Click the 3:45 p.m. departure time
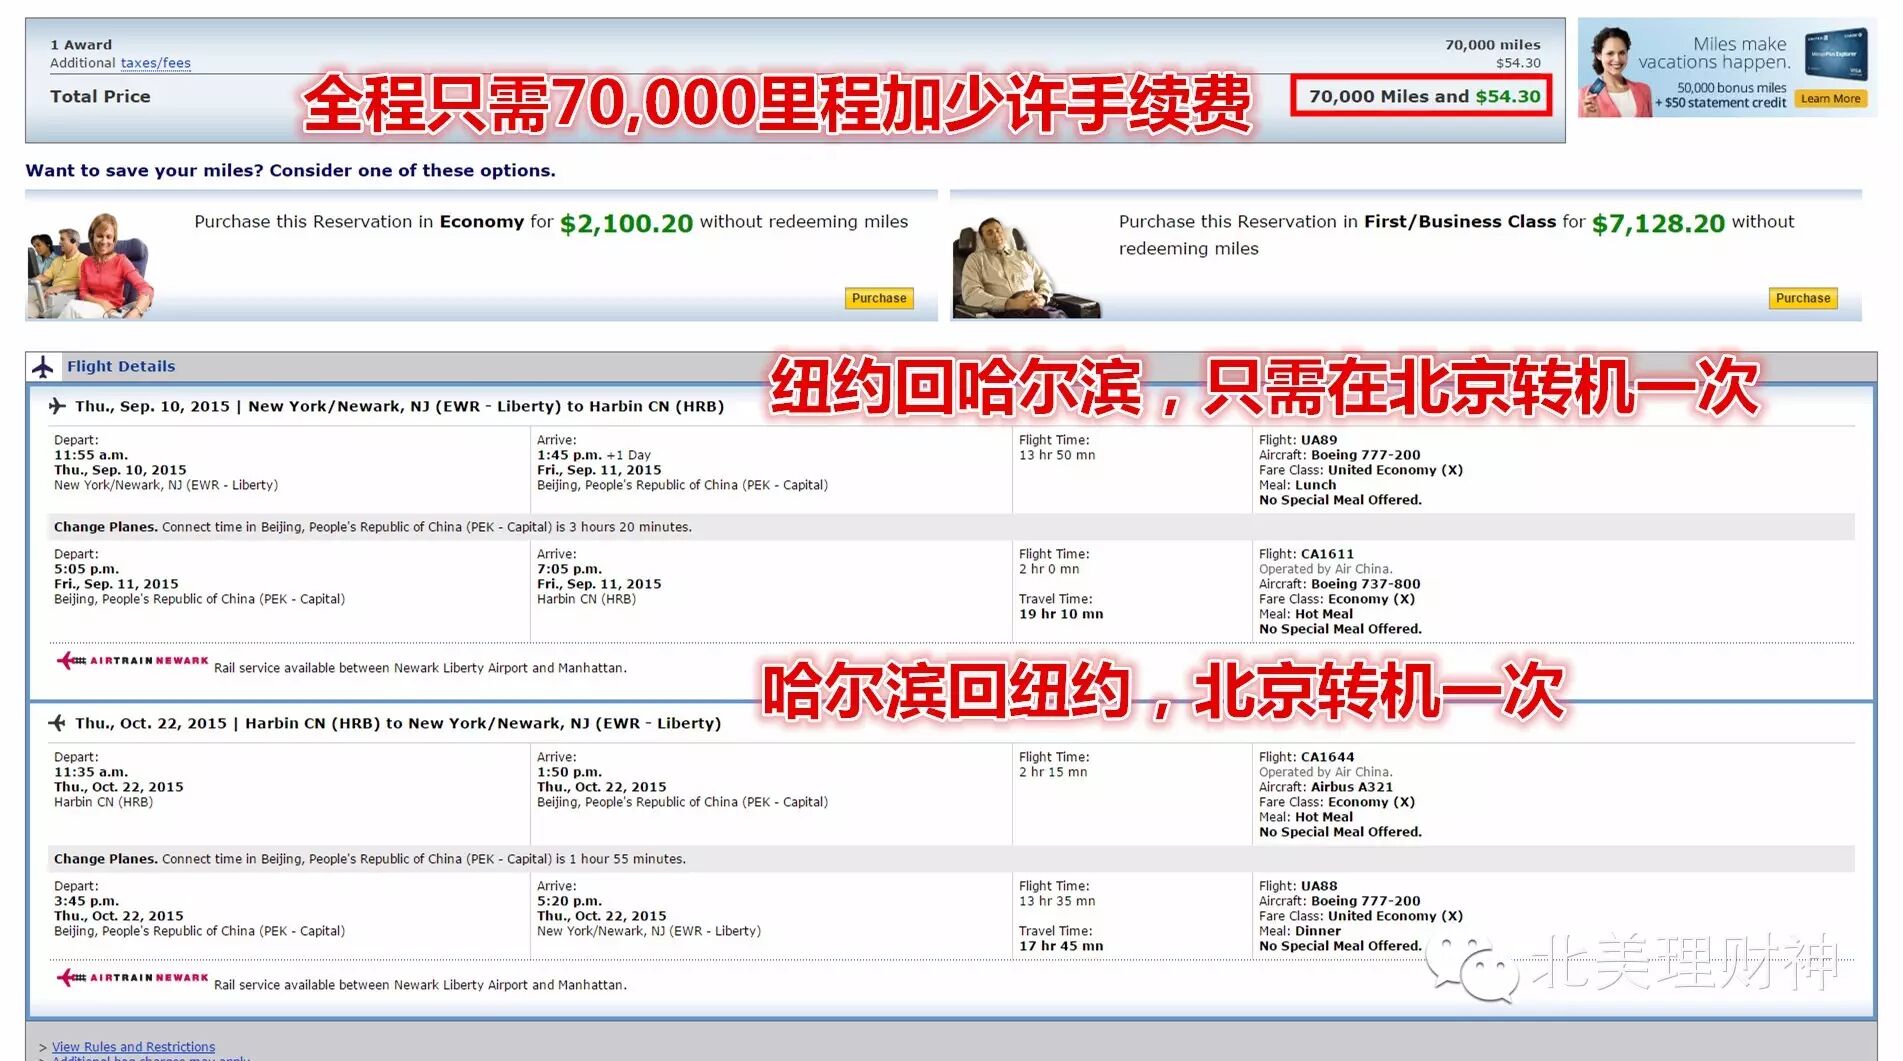The image size is (1903, 1061). (87, 901)
